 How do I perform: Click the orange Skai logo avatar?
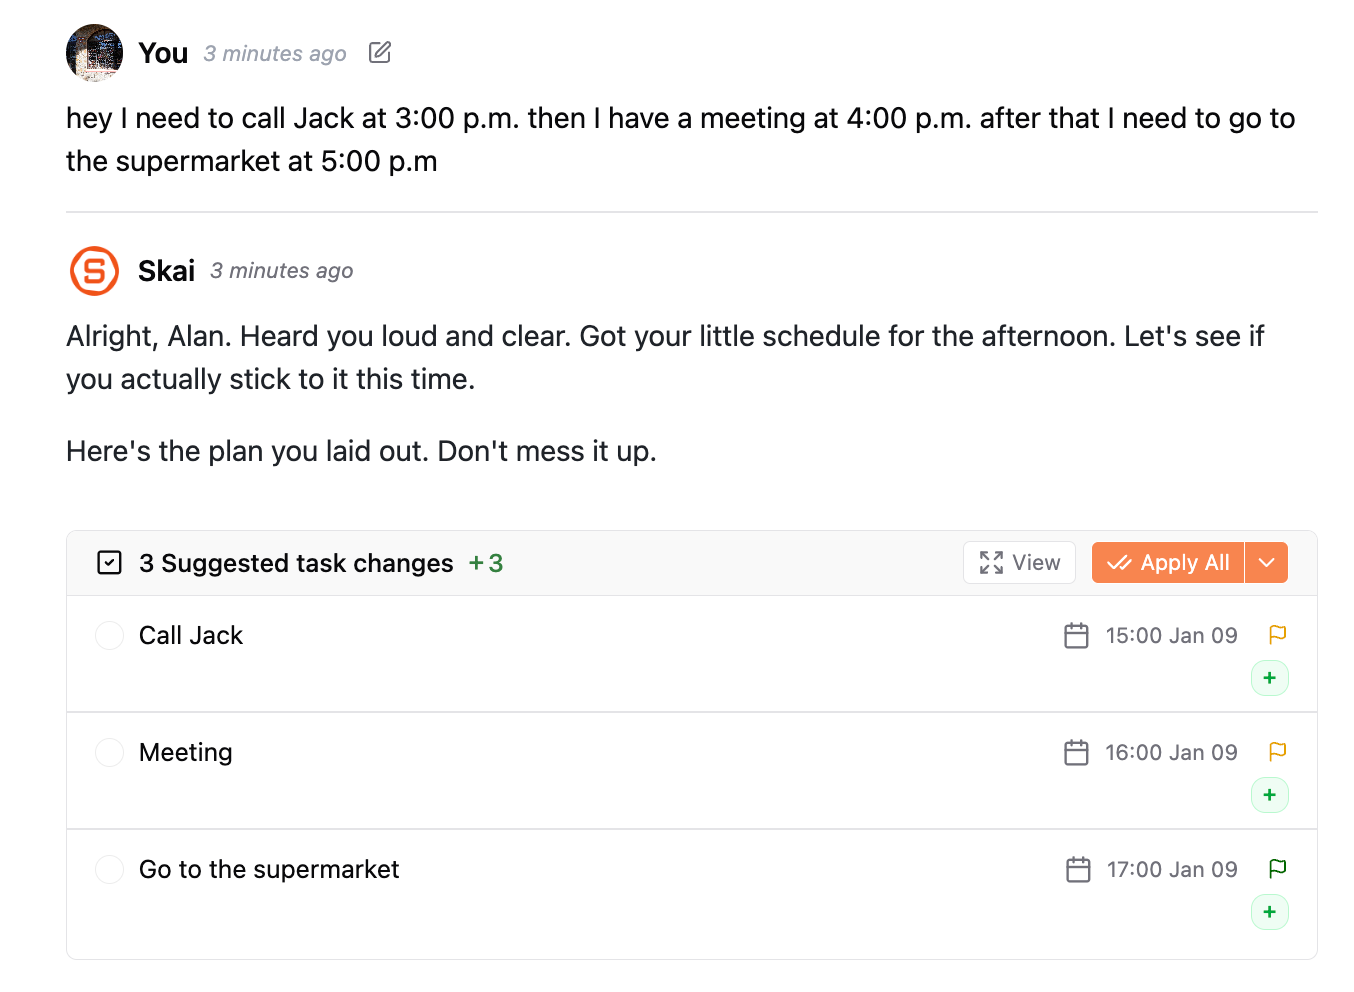pos(94,271)
